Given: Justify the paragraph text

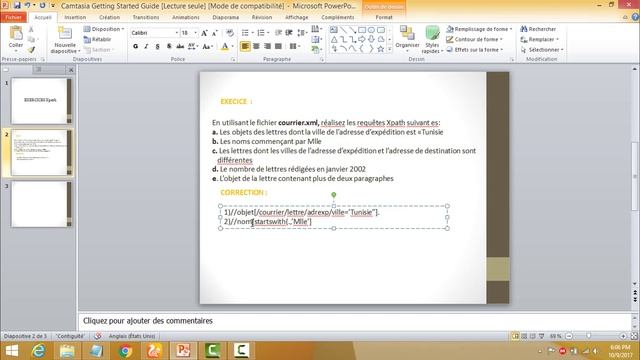Looking at the screenshot, I should coord(278,46).
